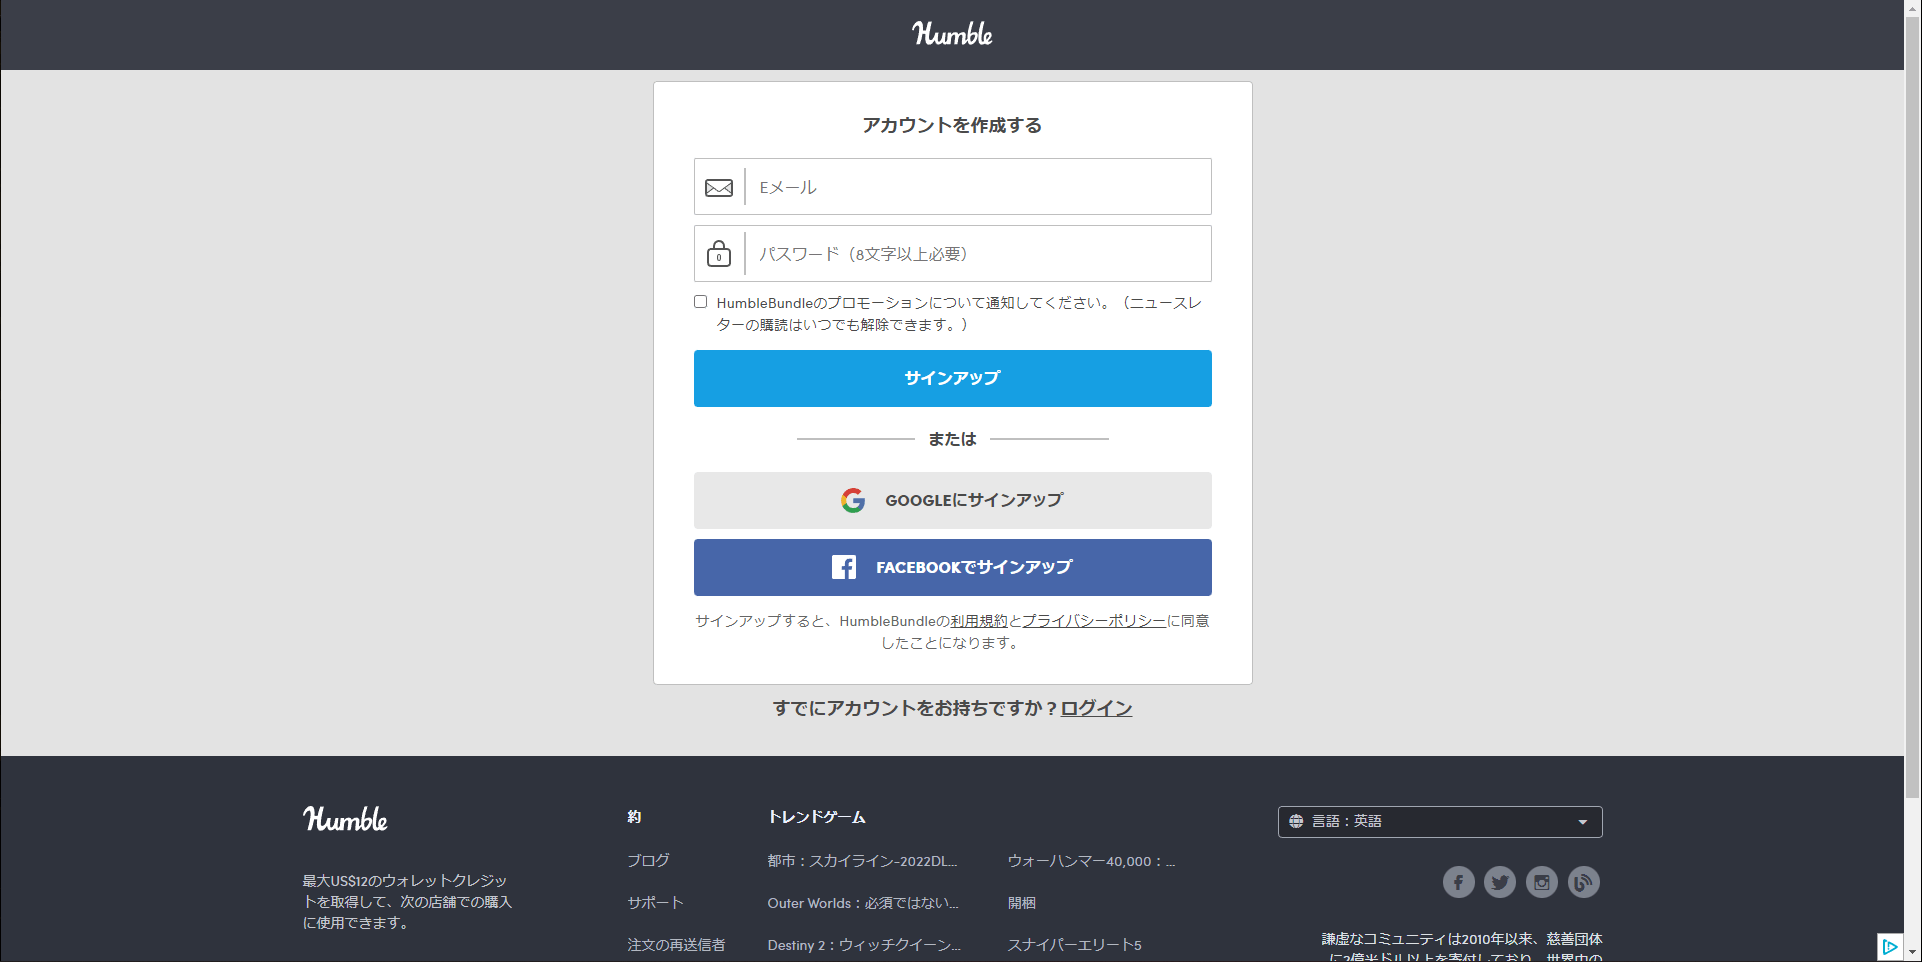1922x962 pixels.
Task: Focus the パスワード input field
Action: (x=952, y=254)
